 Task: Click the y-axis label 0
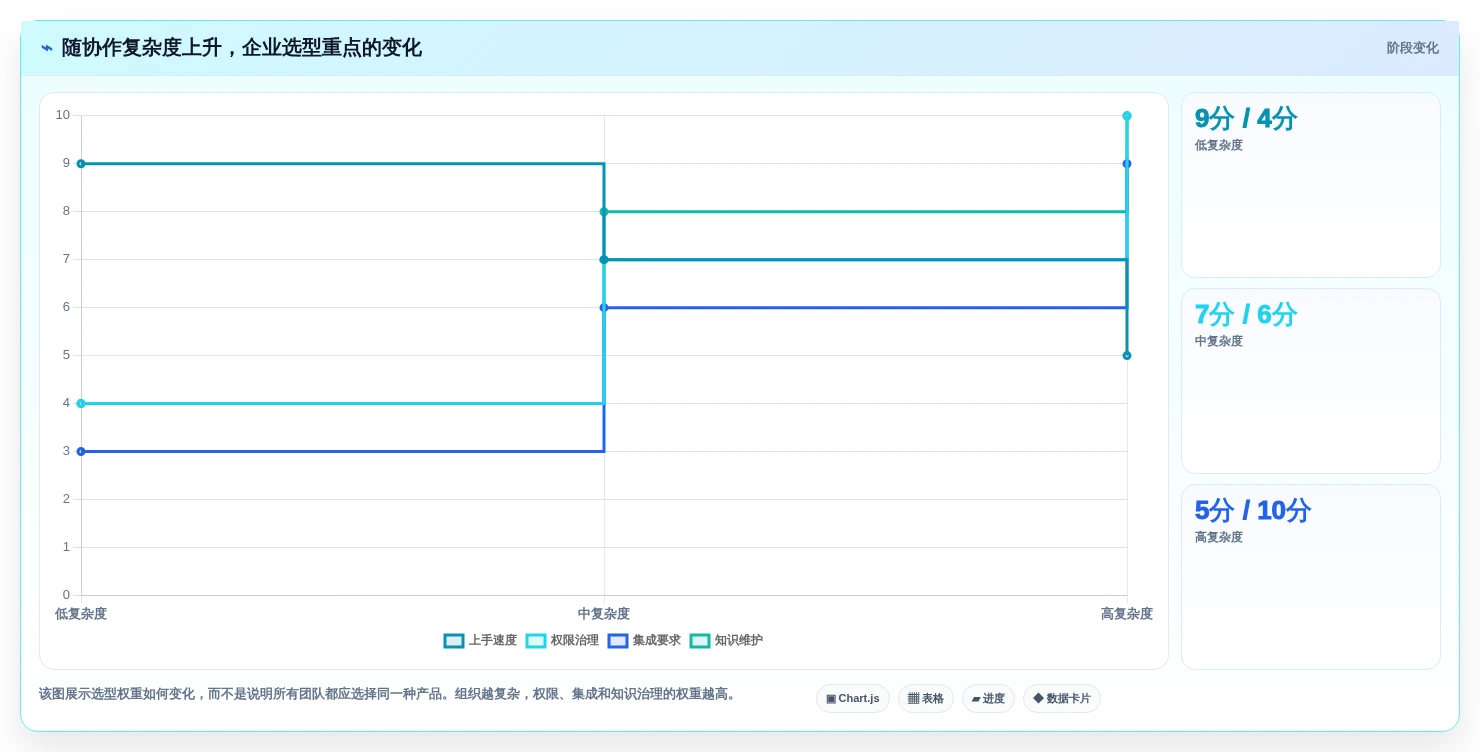click(x=66, y=595)
